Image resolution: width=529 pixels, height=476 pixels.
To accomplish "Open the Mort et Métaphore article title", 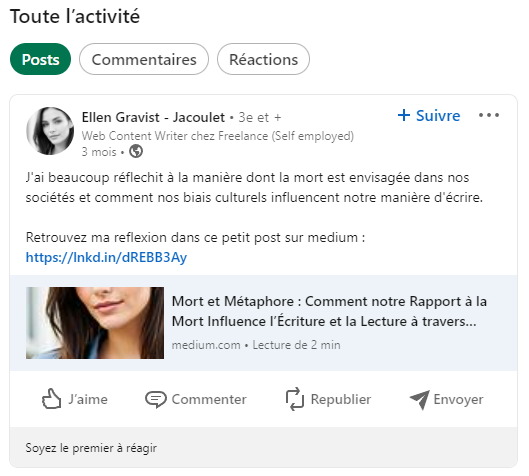I will click(329, 311).
